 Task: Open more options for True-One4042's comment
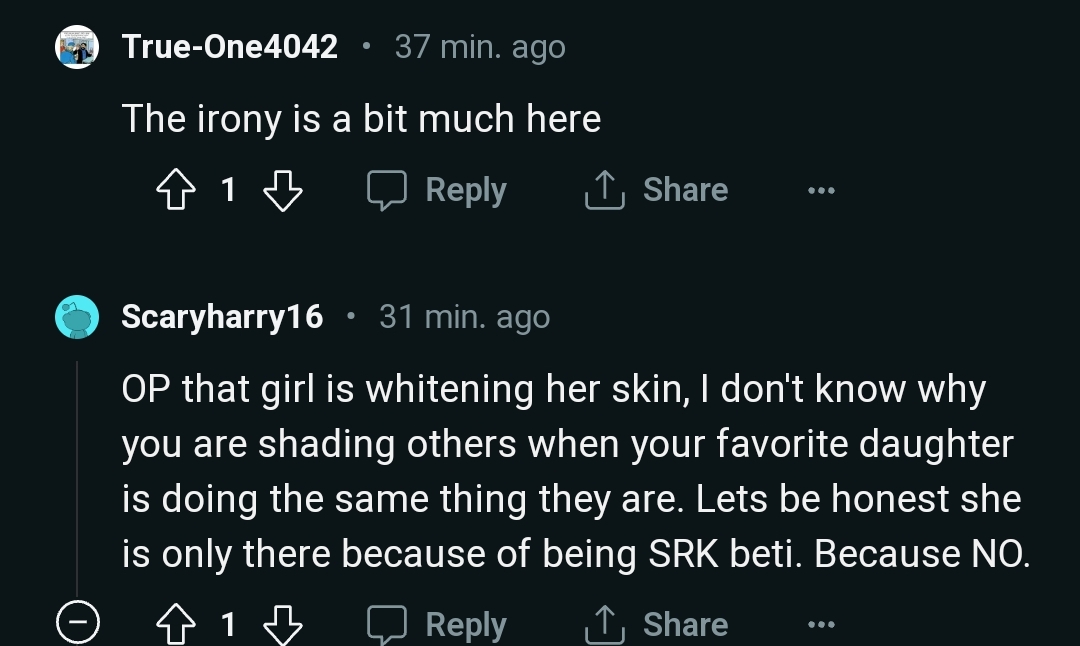click(x=821, y=190)
